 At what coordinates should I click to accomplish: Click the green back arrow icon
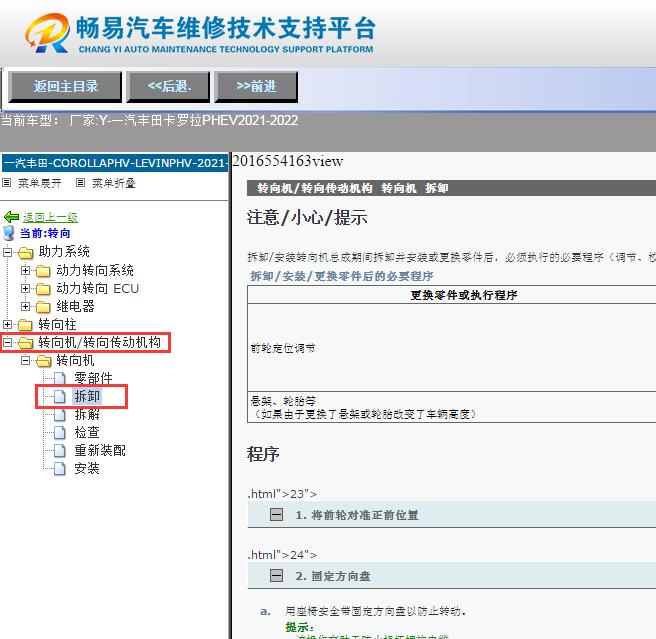(11, 217)
